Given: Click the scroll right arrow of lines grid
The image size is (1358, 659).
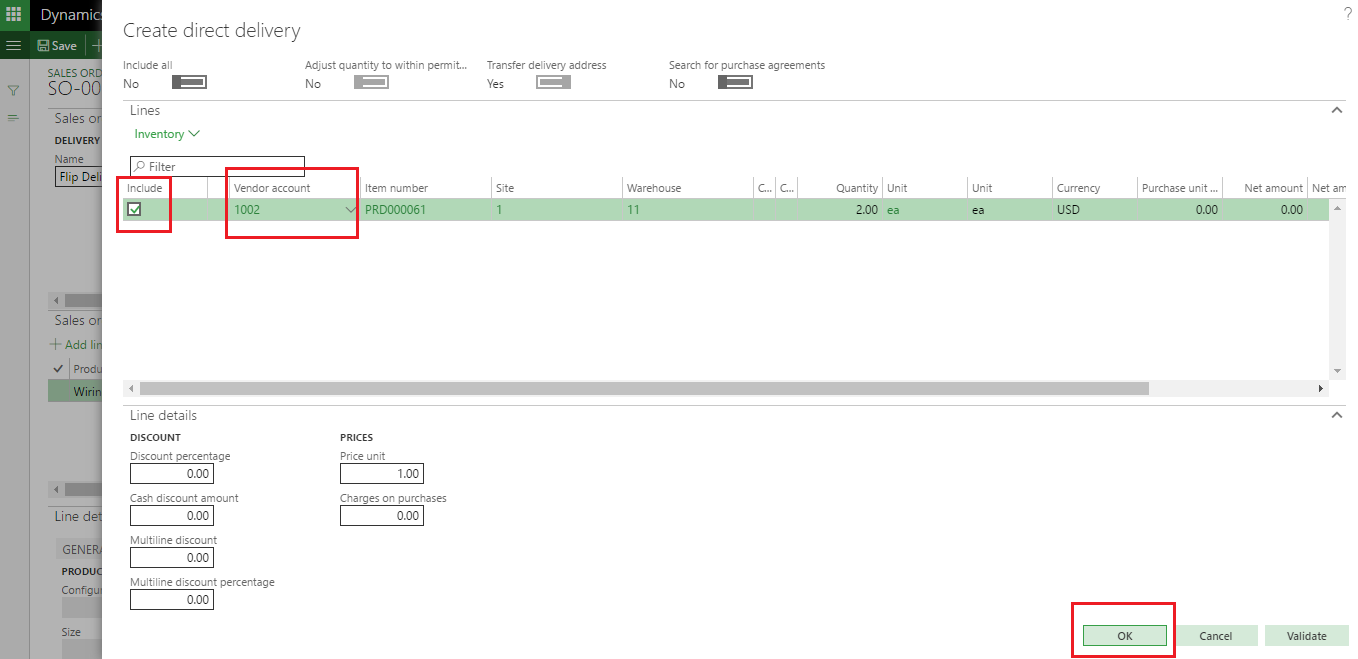Looking at the screenshot, I should point(1321,388).
